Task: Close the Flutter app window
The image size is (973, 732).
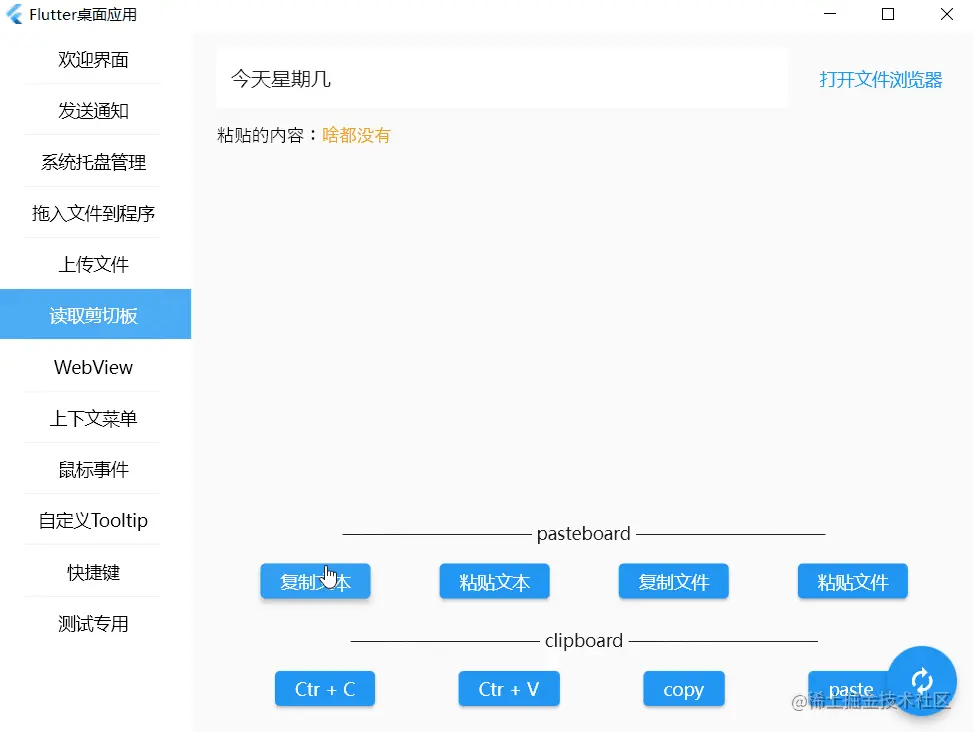Action: pos(946,14)
